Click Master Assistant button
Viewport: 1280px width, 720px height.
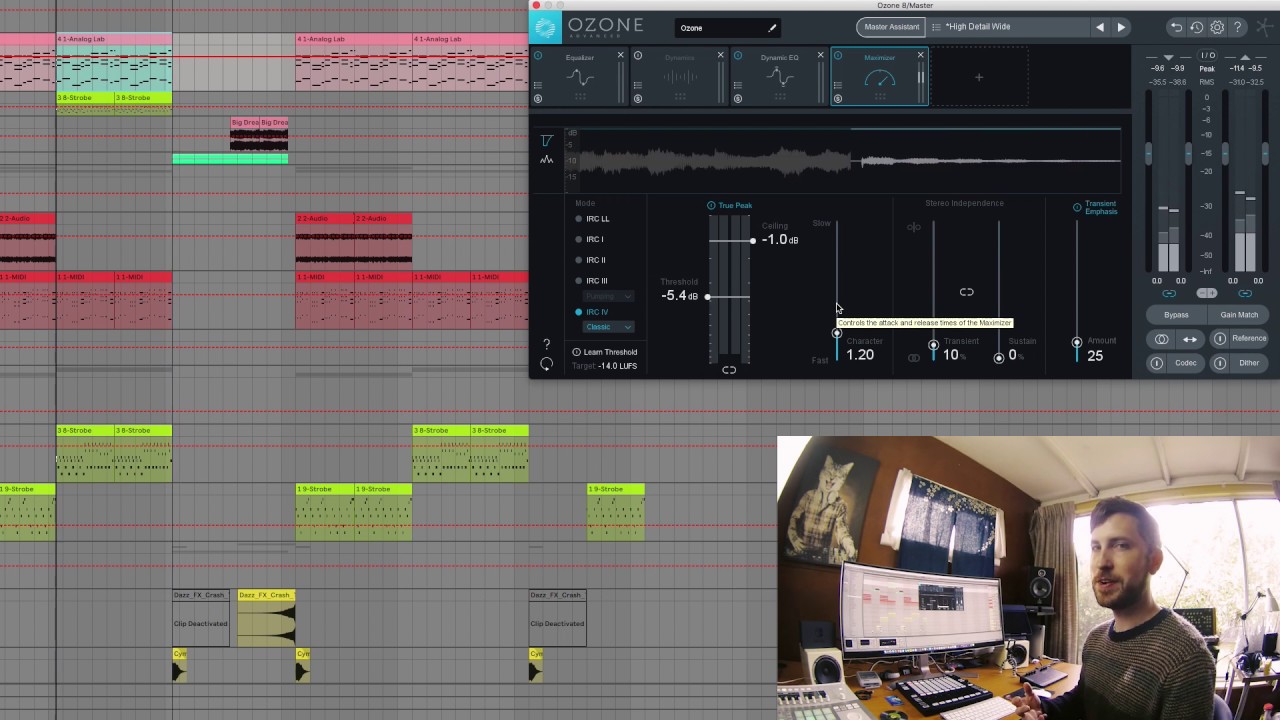(891, 27)
